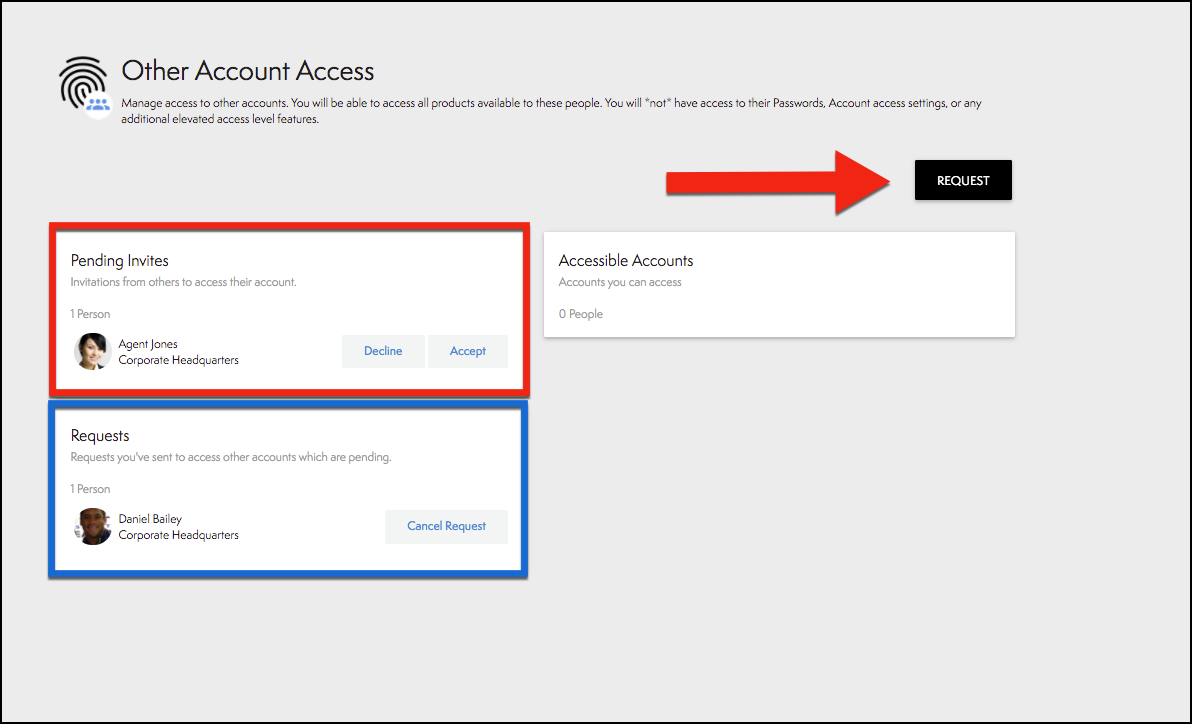Decline the invite from Agent Jones
This screenshot has height=724, width=1192.
383,351
